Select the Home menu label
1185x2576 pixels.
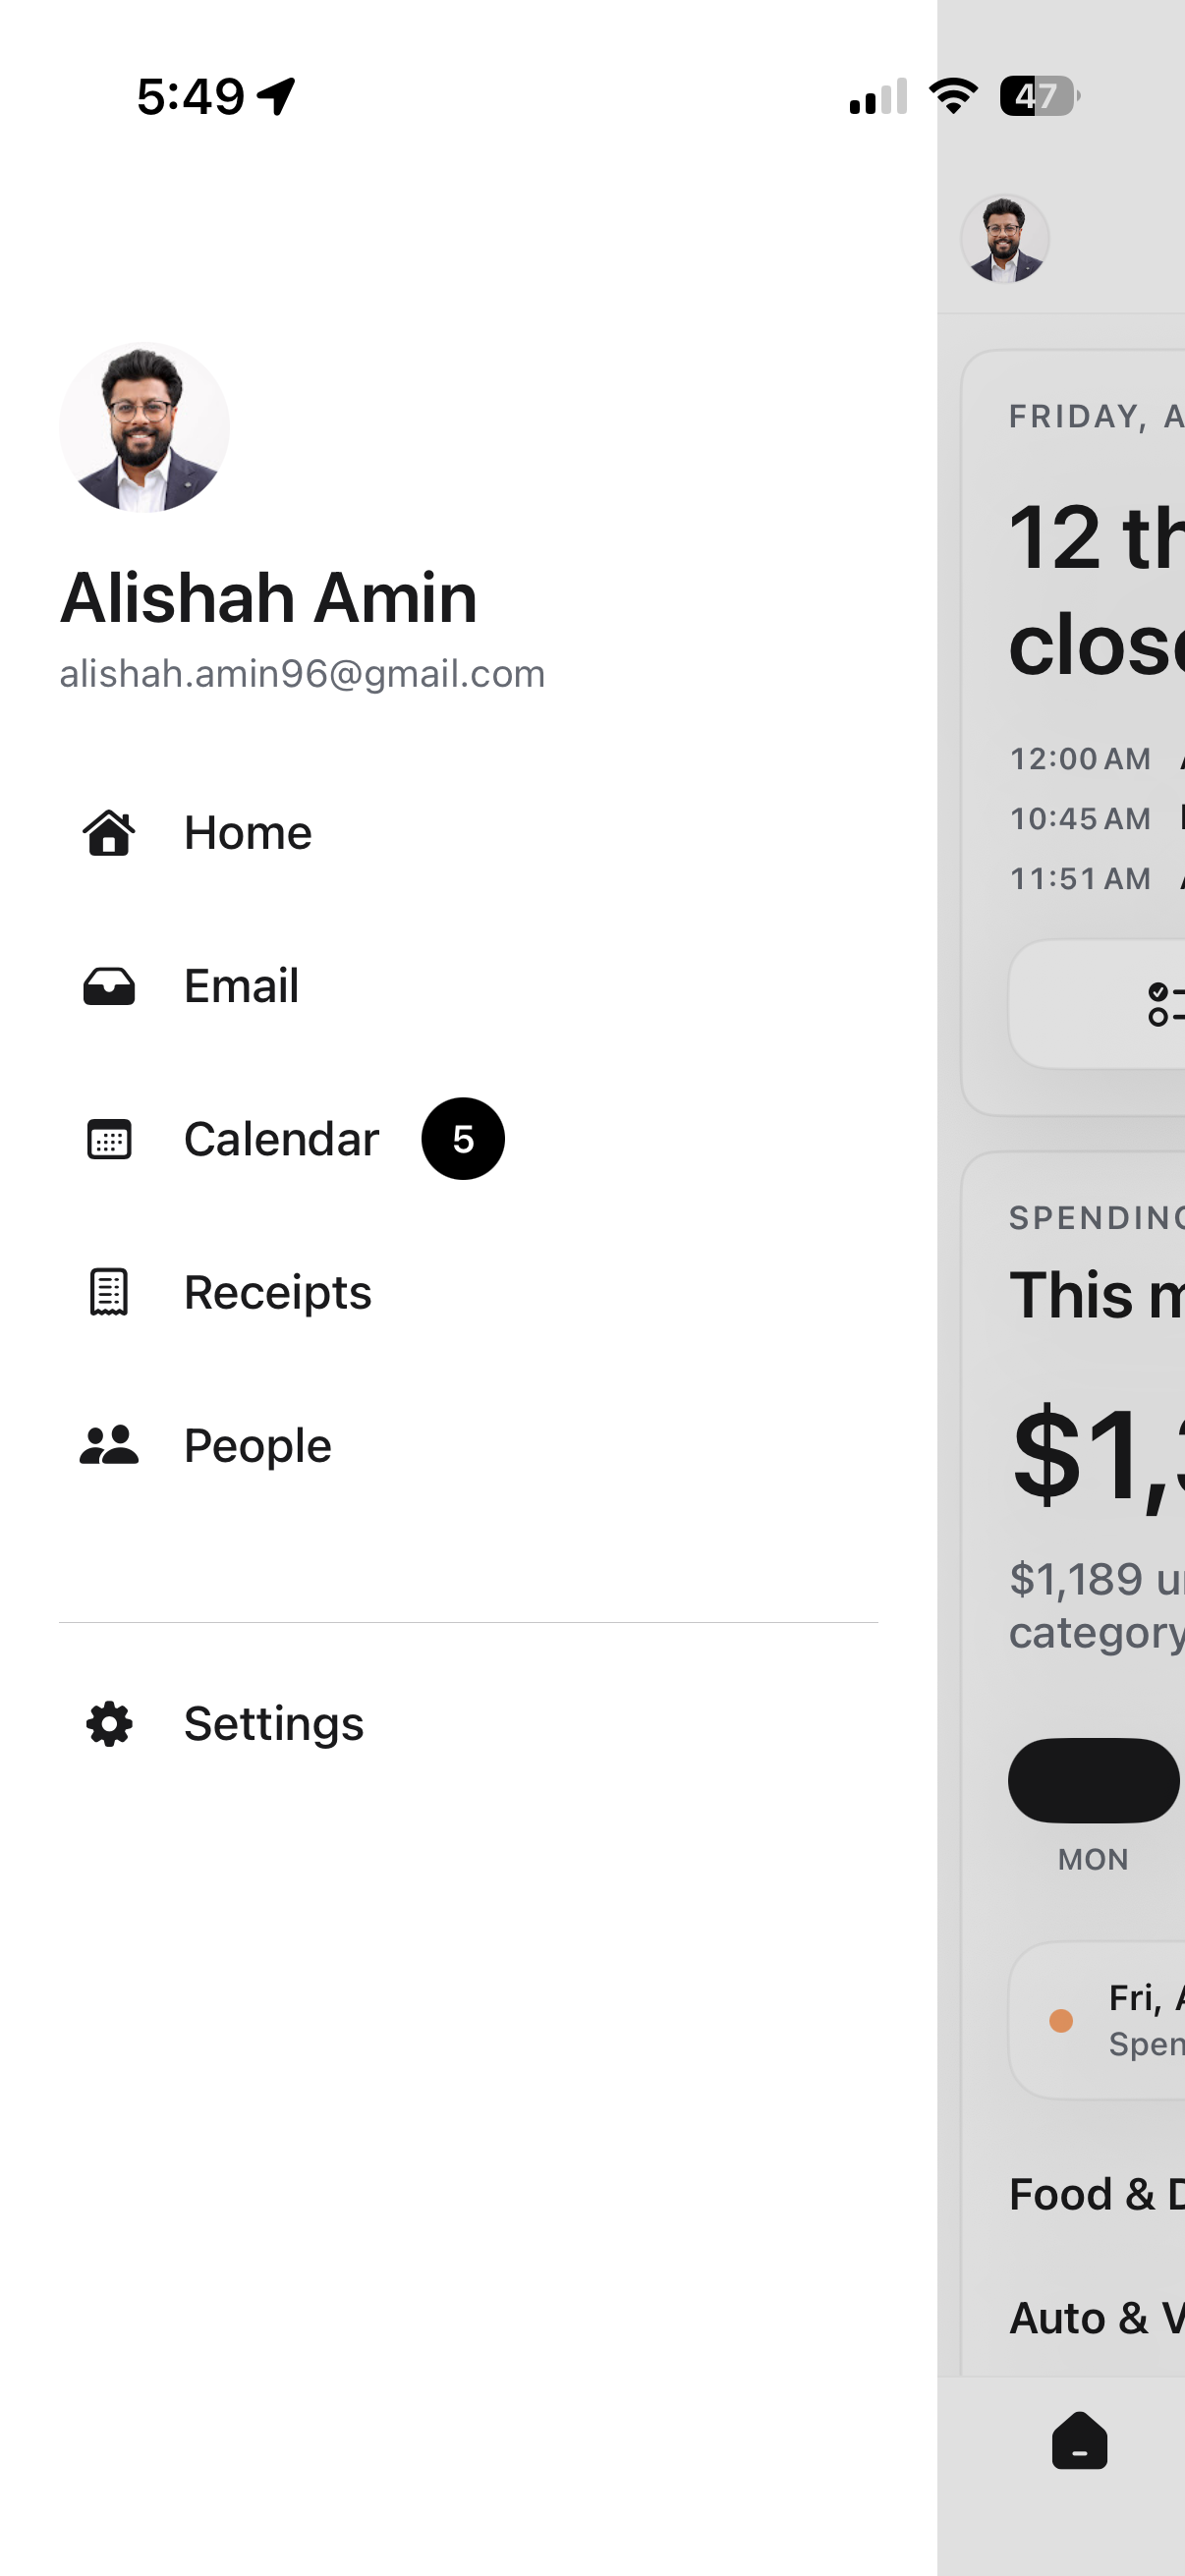coord(248,833)
